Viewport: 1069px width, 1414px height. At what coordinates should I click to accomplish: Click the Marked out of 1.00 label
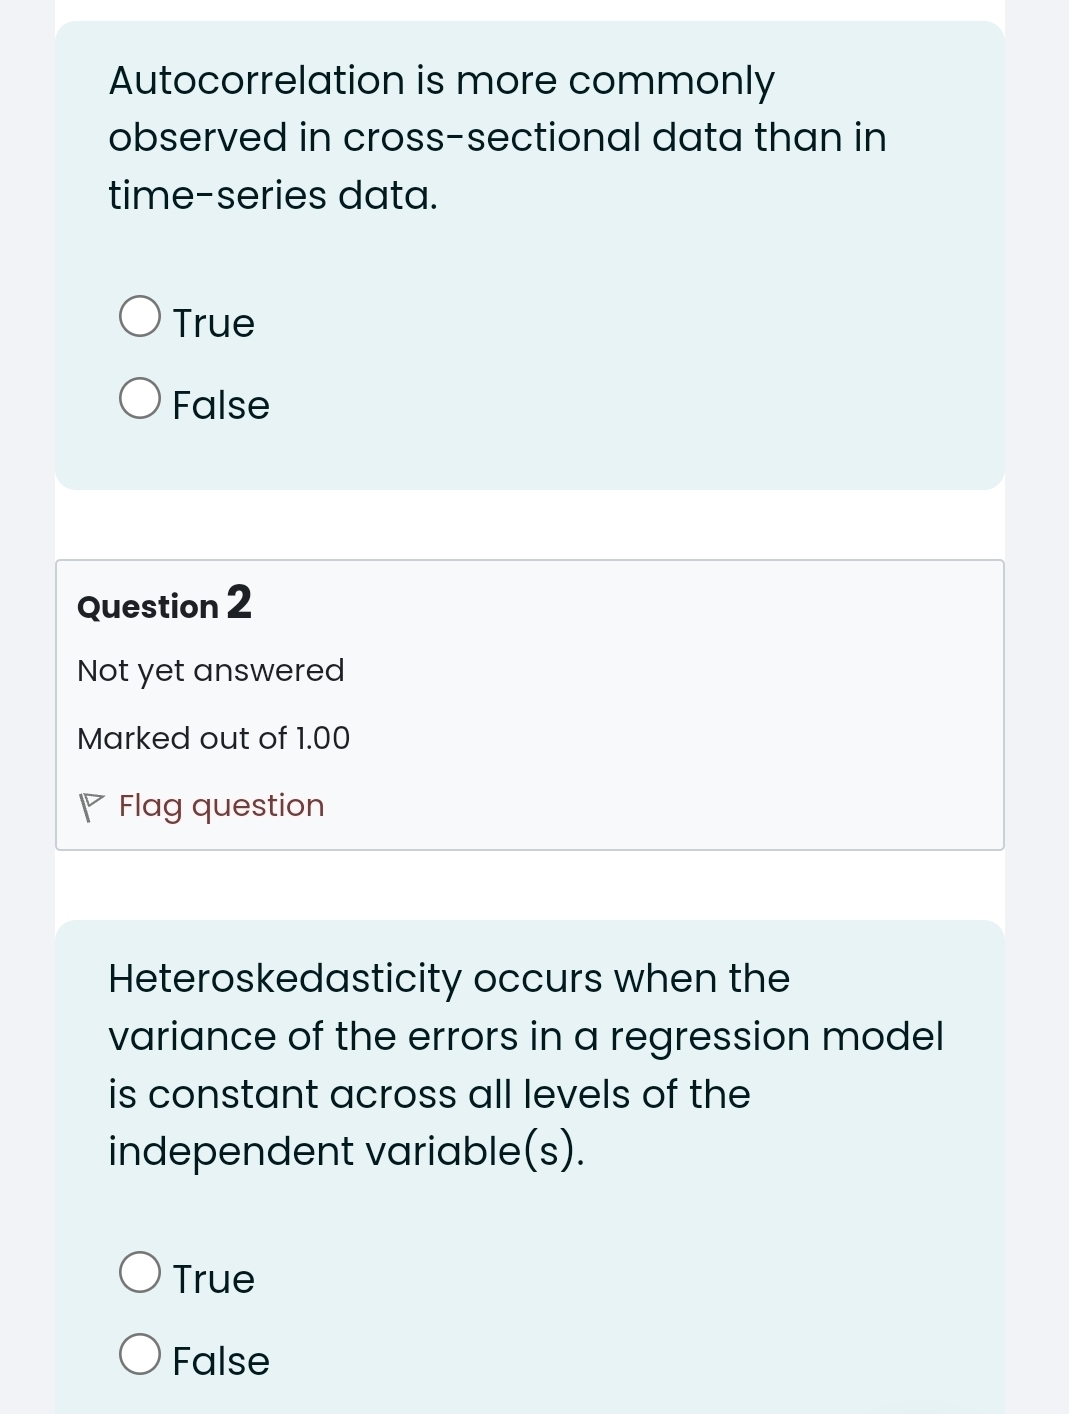pyautogui.click(x=213, y=738)
